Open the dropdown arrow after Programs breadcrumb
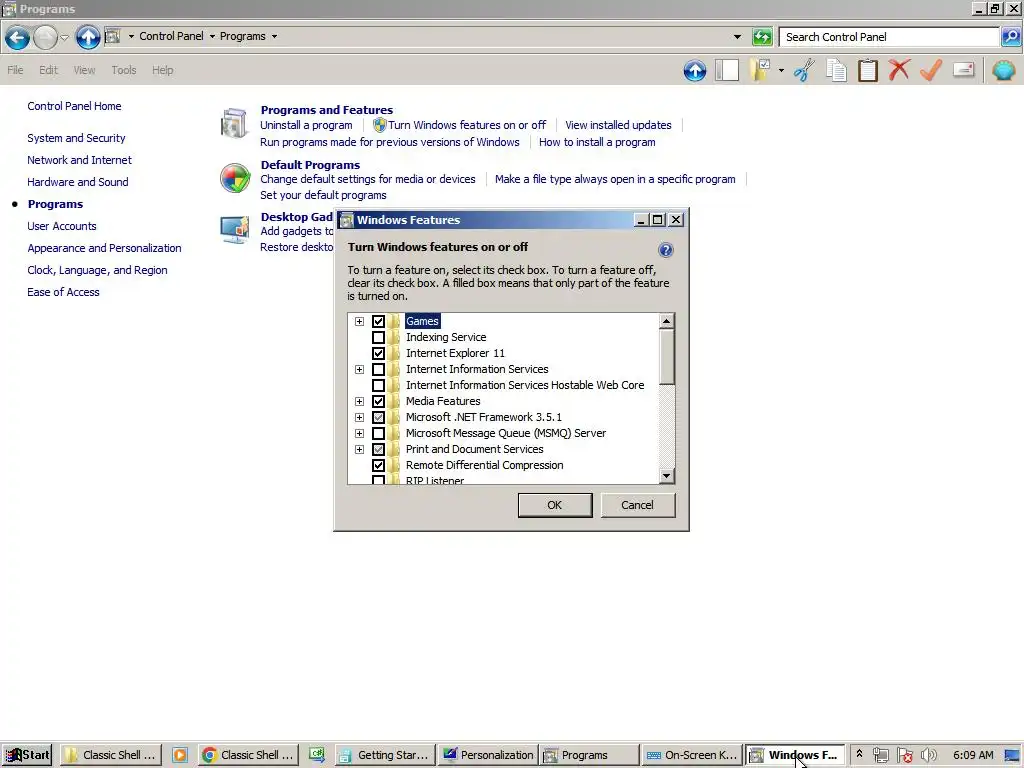Screen dimensions: 1024x768 [x=274, y=37]
